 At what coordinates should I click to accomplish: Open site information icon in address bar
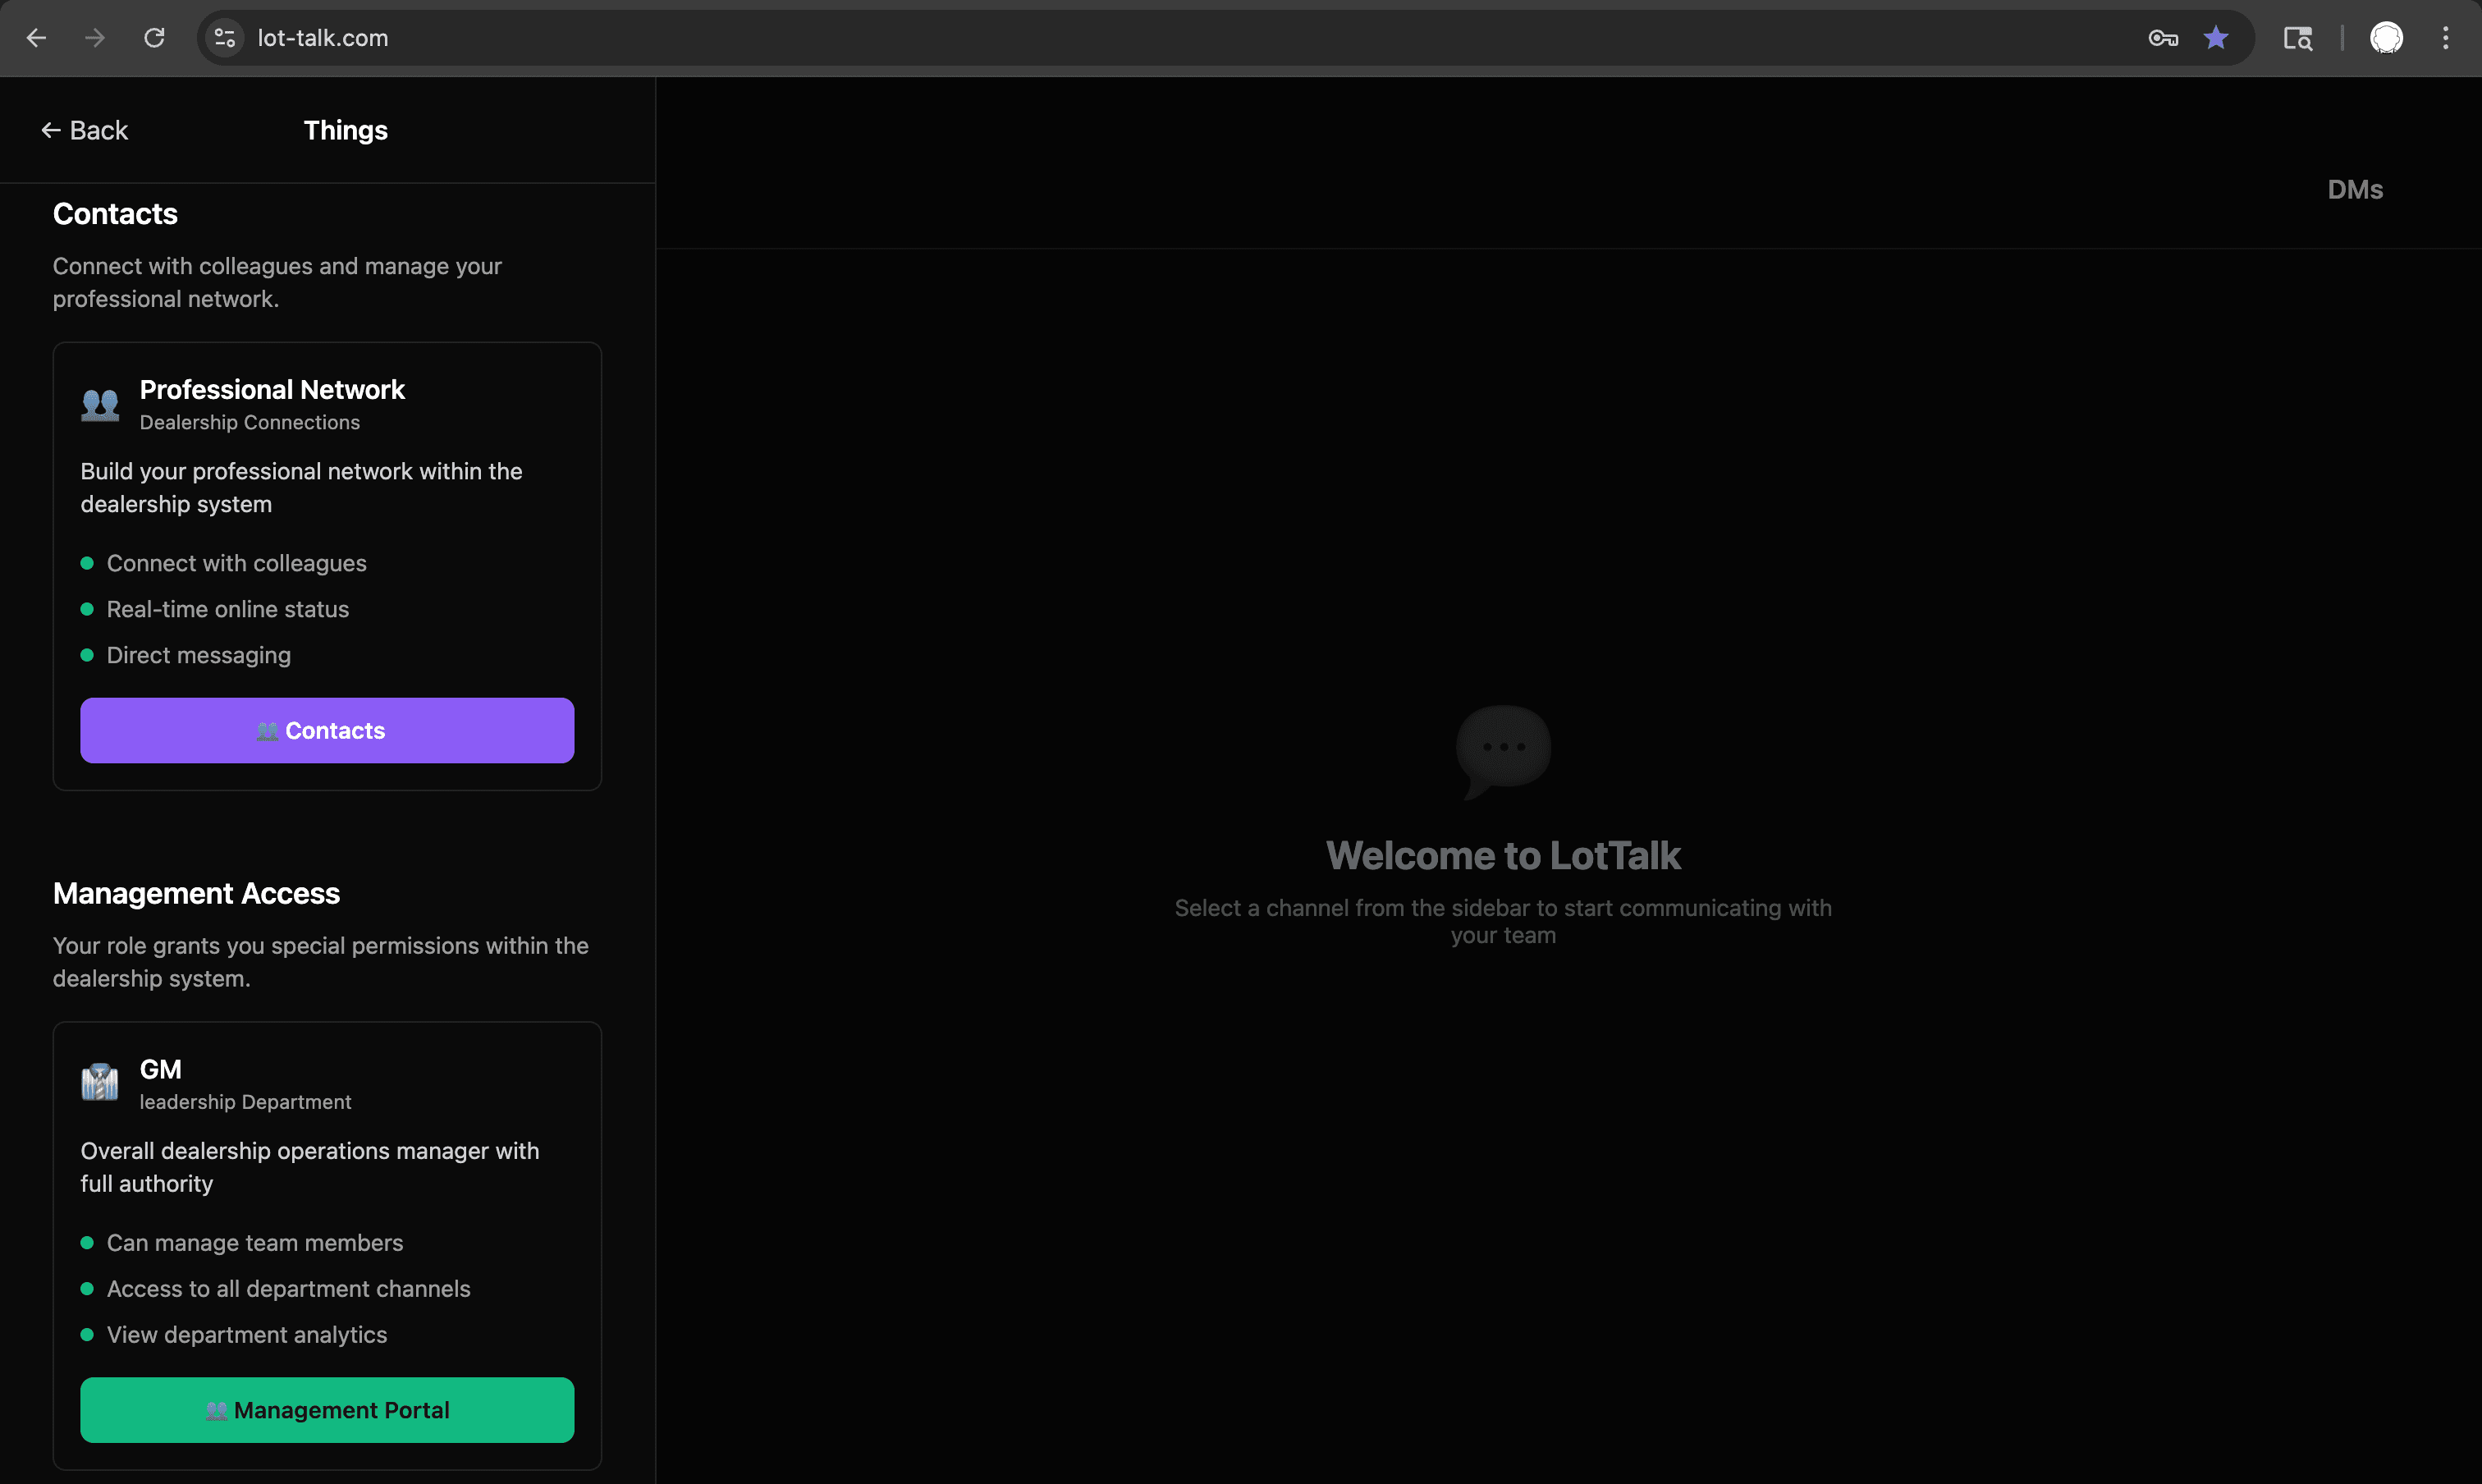(225, 38)
